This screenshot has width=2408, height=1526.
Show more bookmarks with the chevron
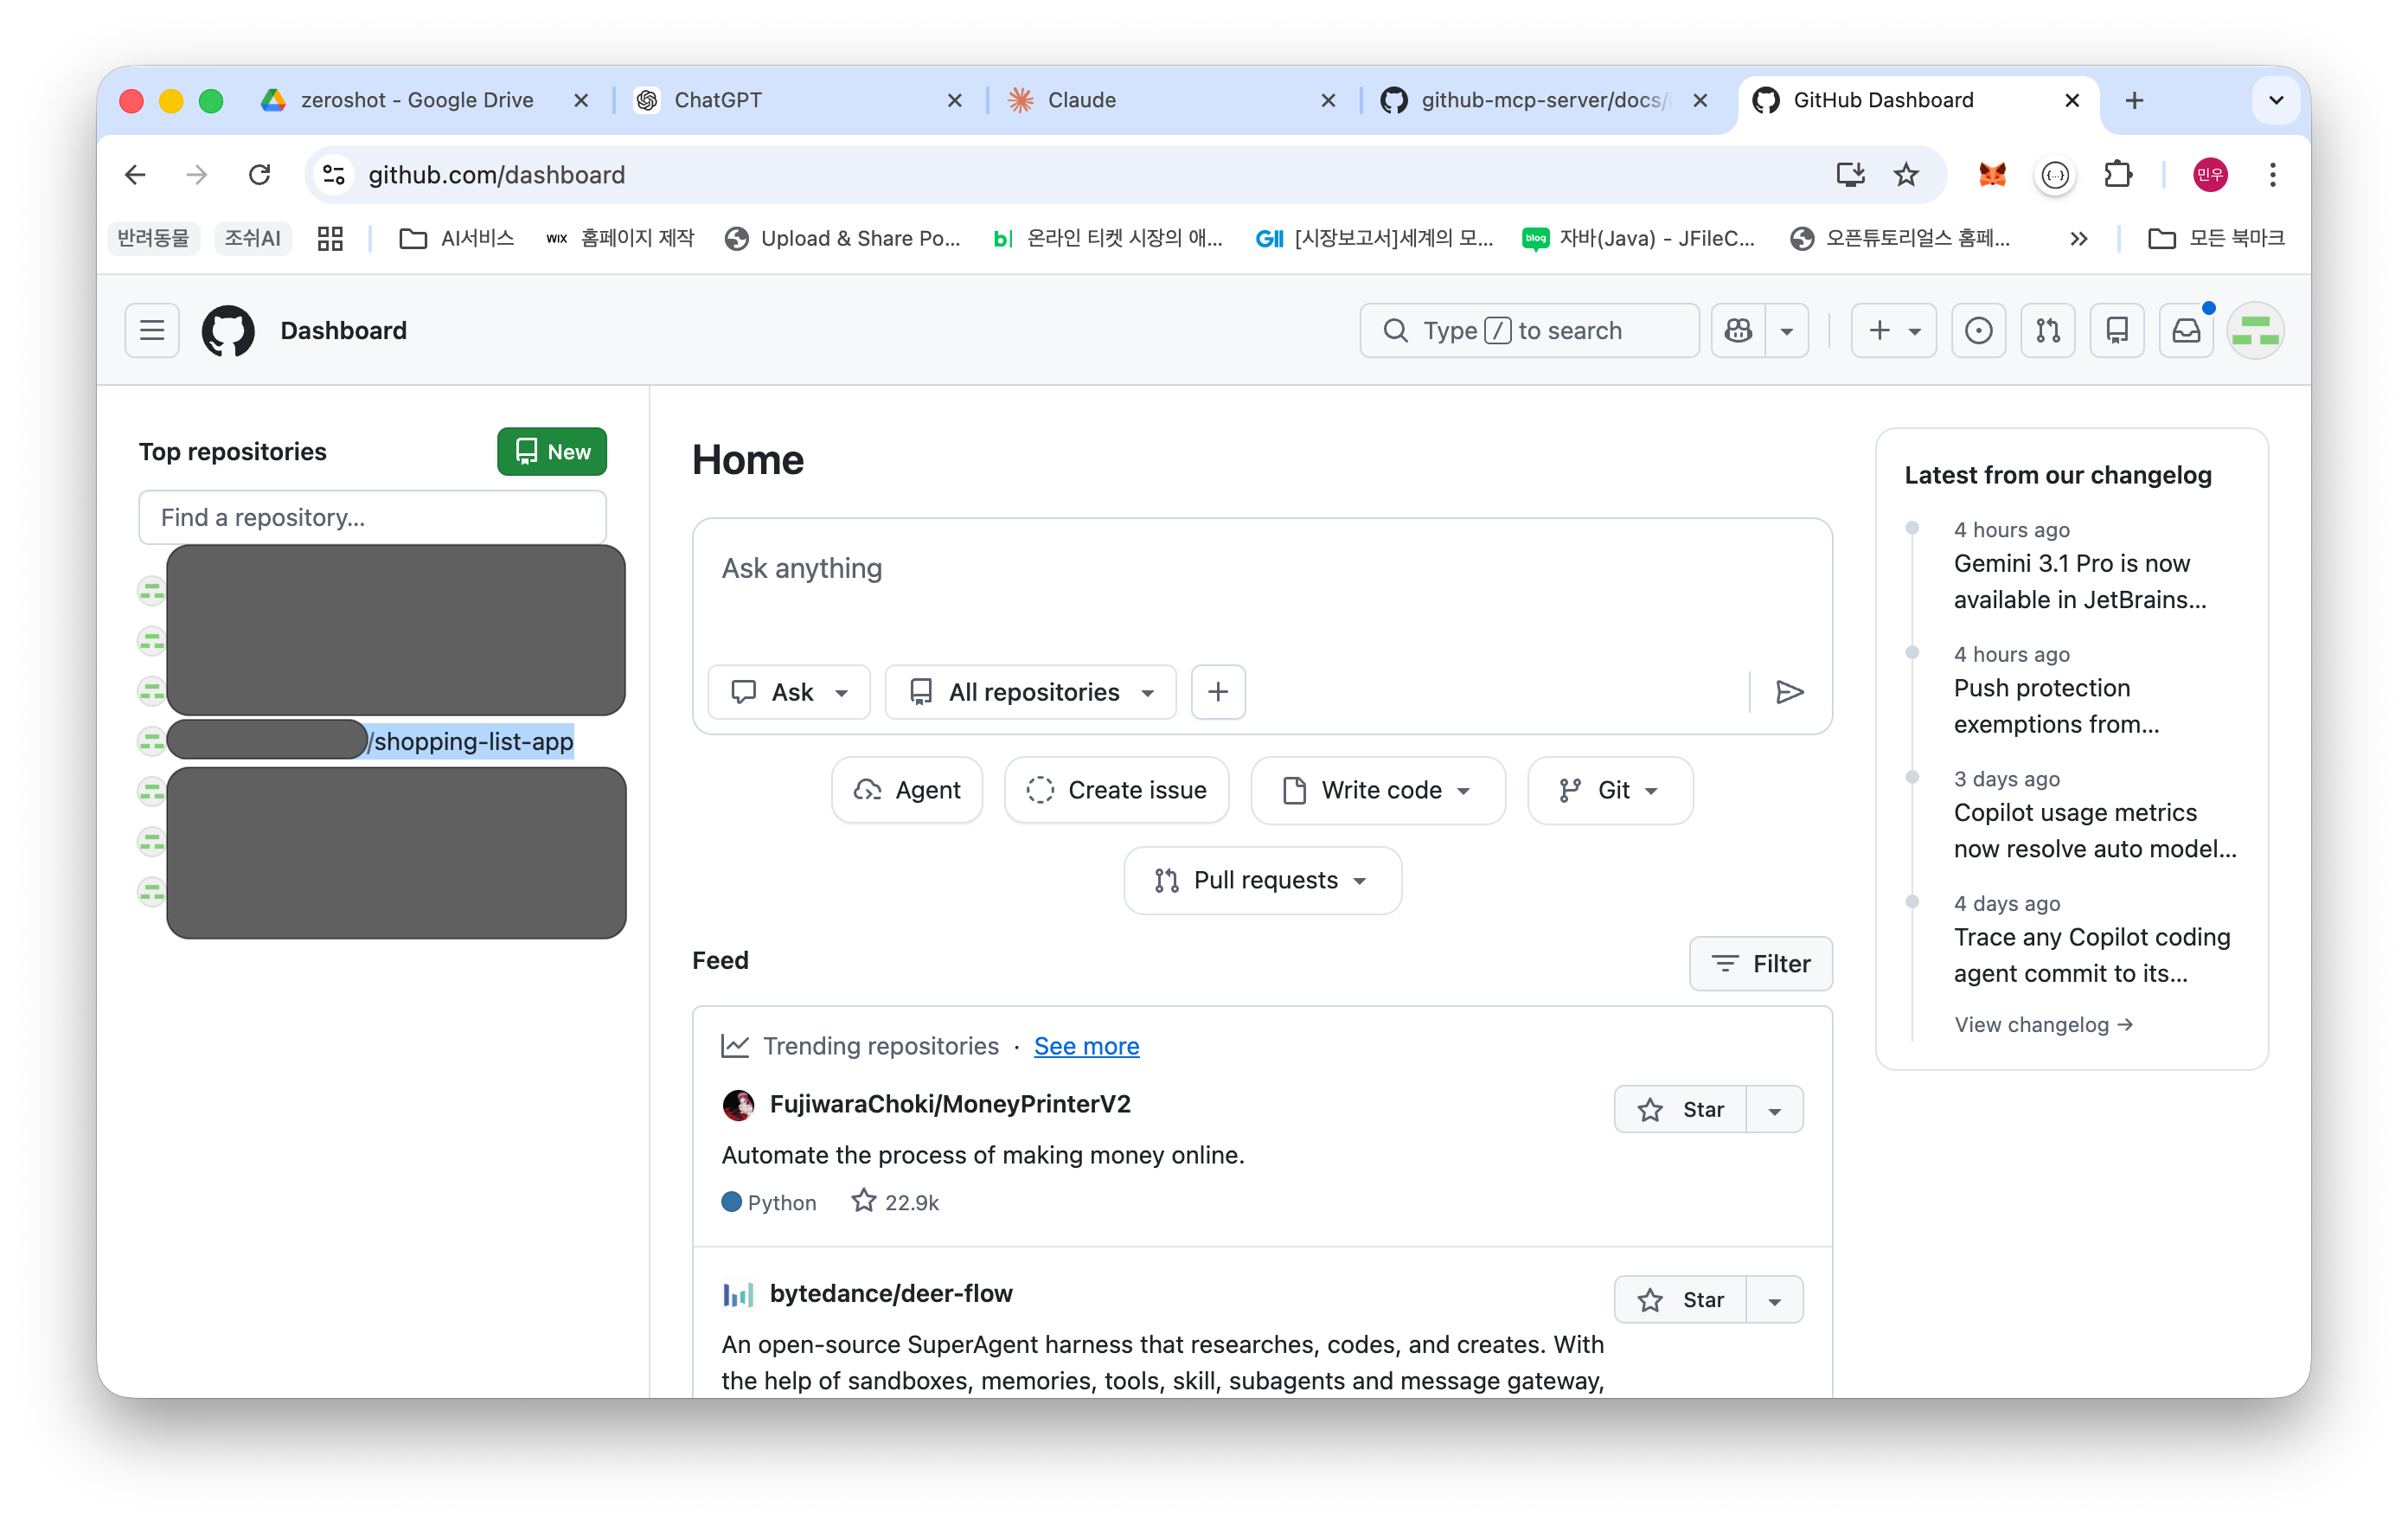[2079, 238]
